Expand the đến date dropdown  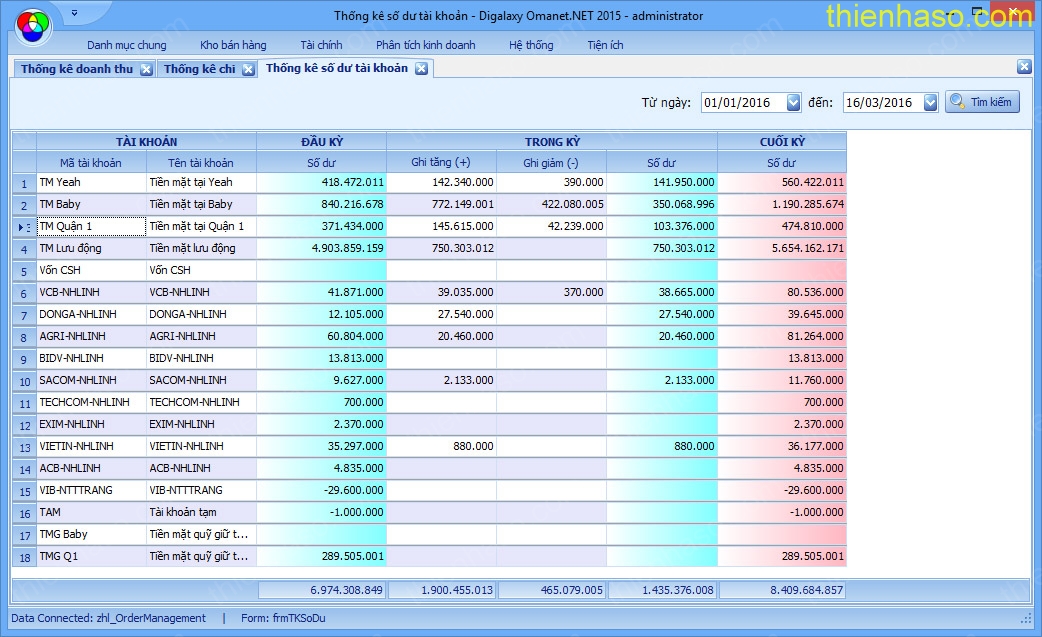931,102
